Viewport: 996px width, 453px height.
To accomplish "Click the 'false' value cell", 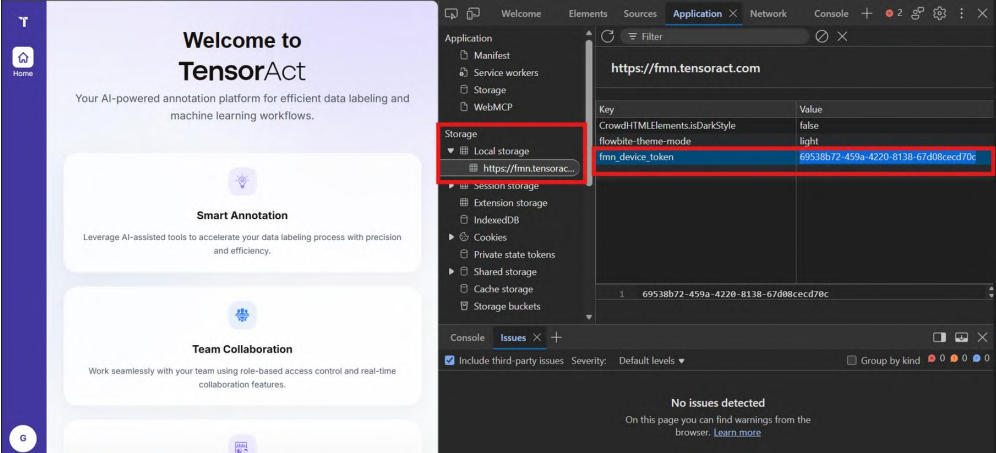I will pos(895,126).
